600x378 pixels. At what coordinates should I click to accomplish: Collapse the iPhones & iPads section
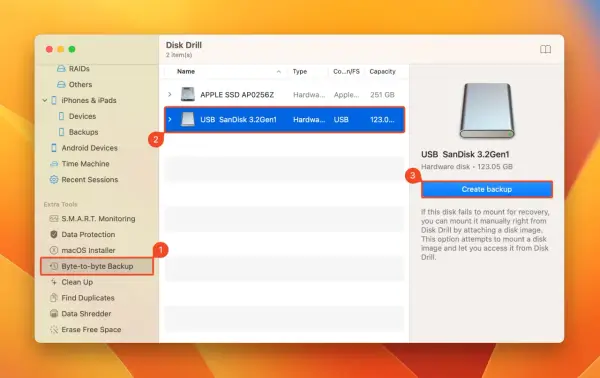pos(45,100)
